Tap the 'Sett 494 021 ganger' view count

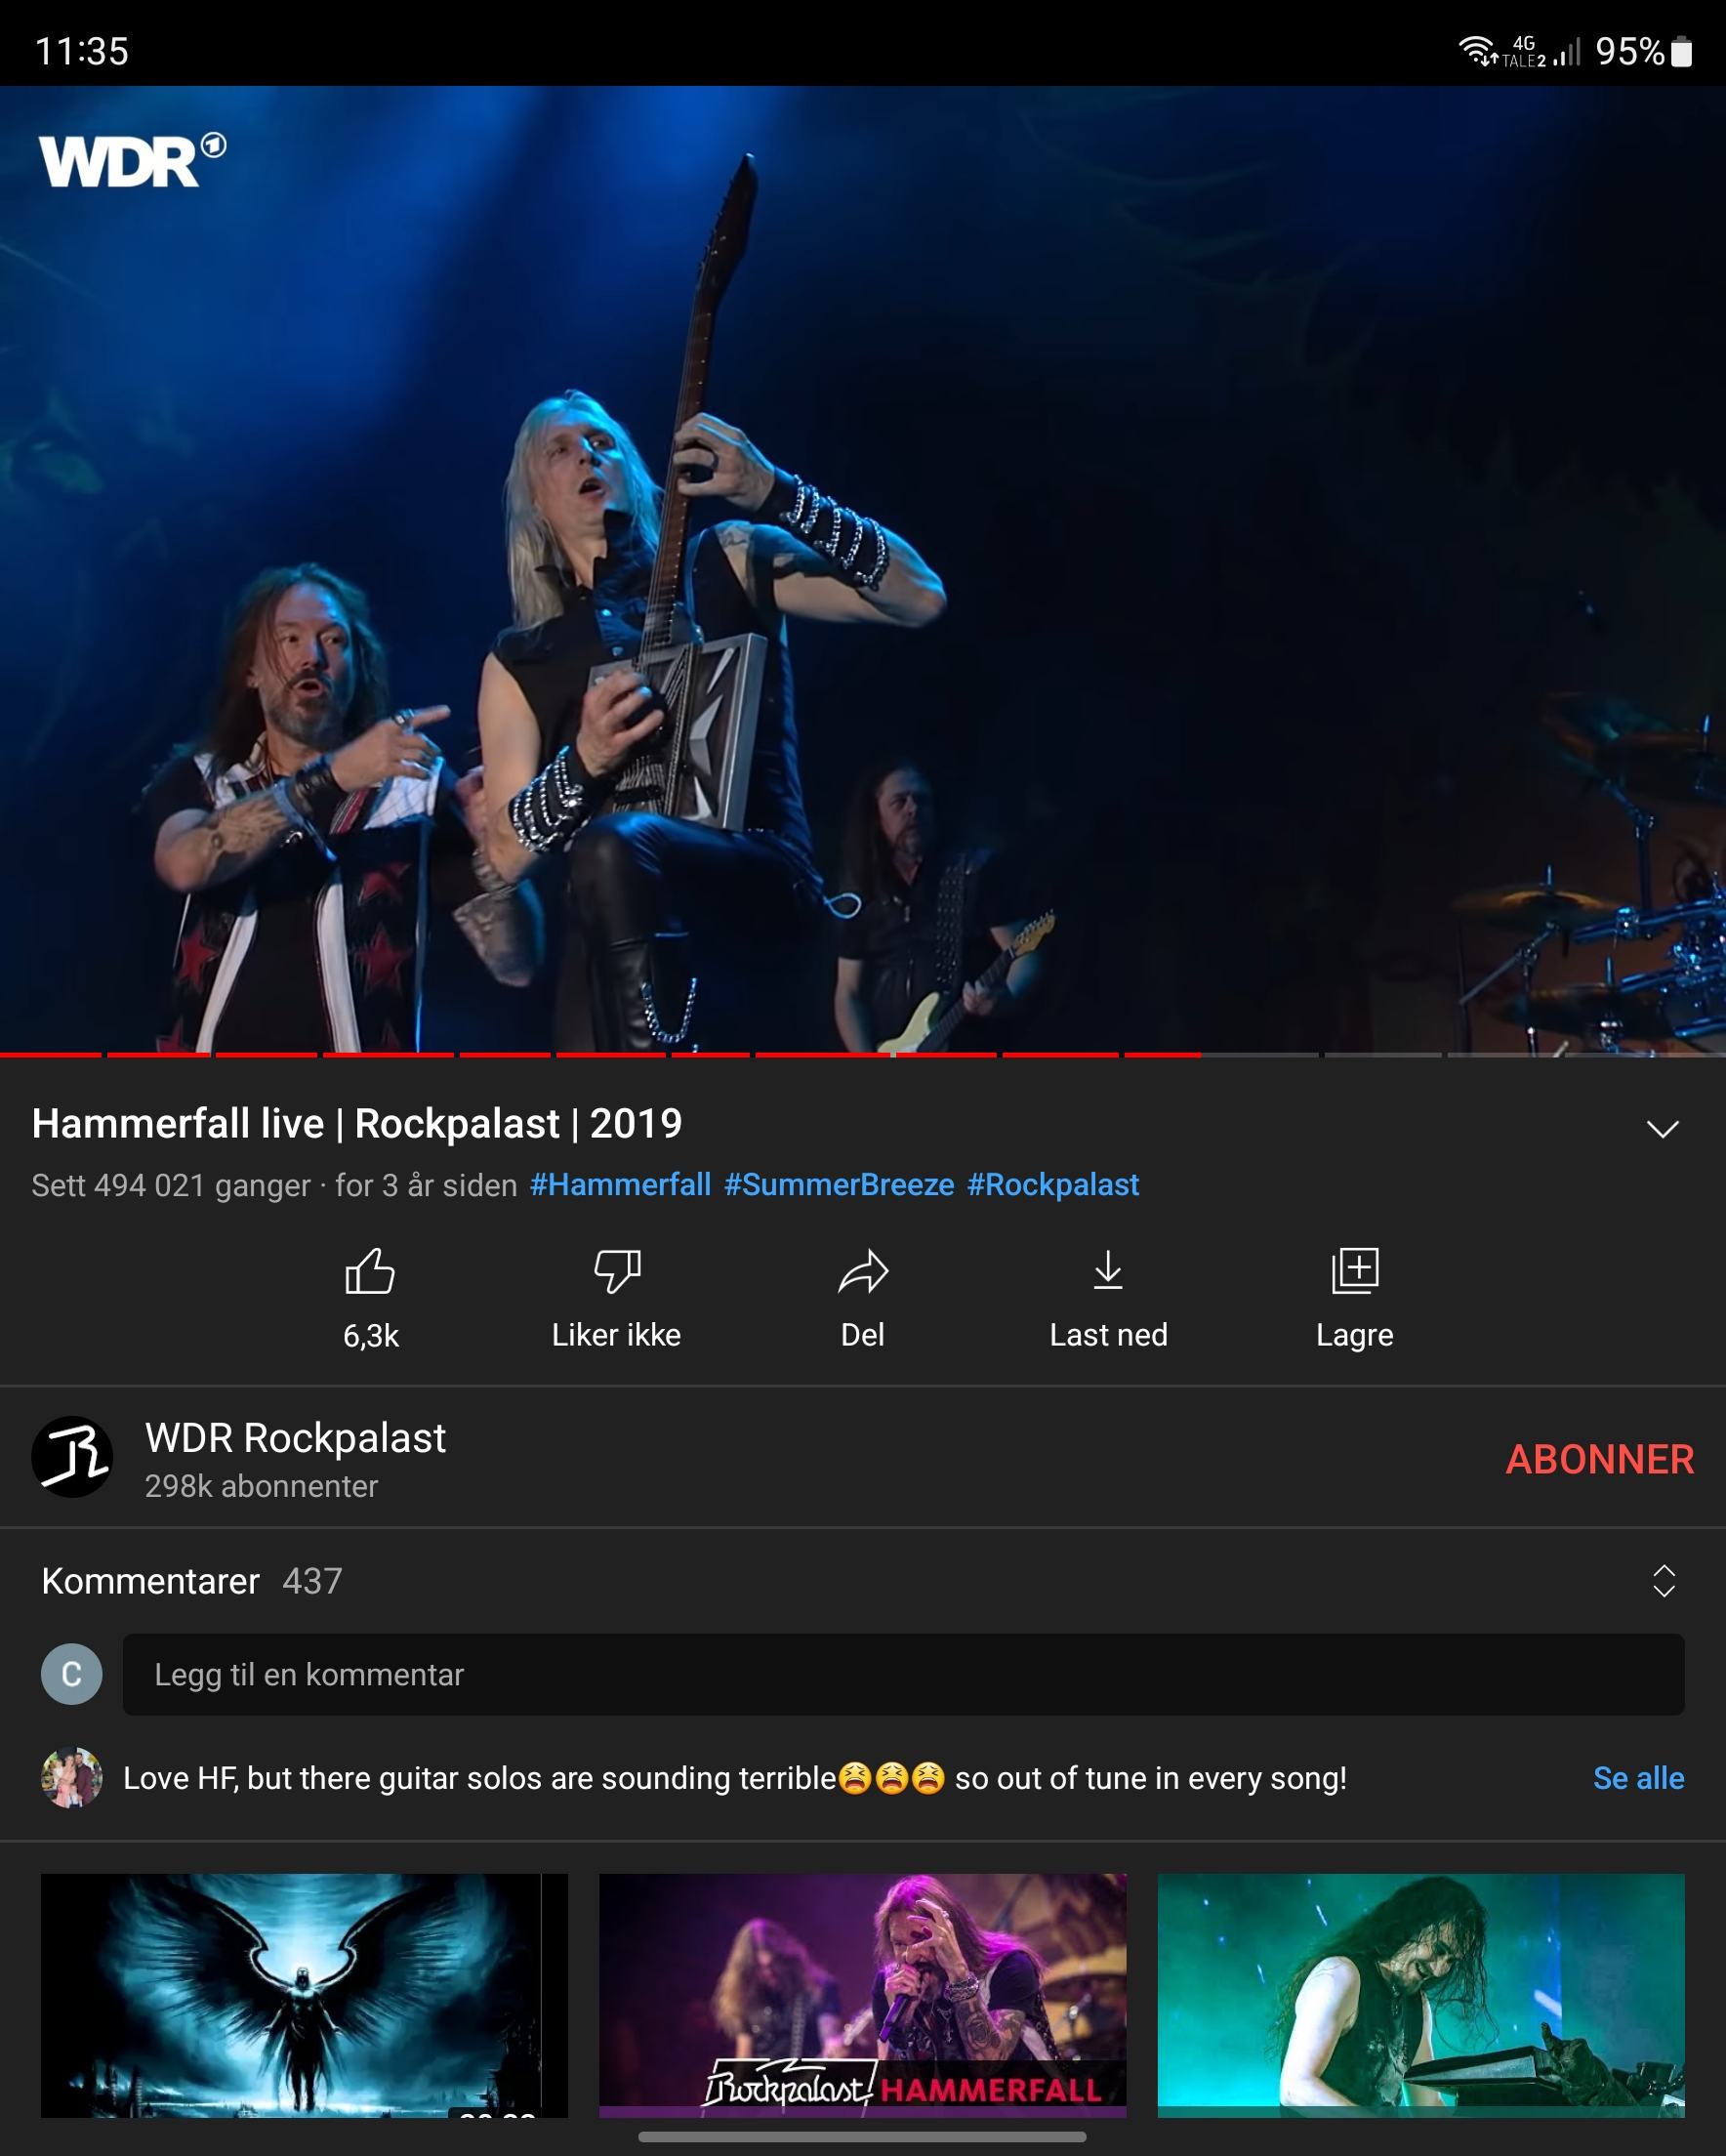tap(171, 1185)
